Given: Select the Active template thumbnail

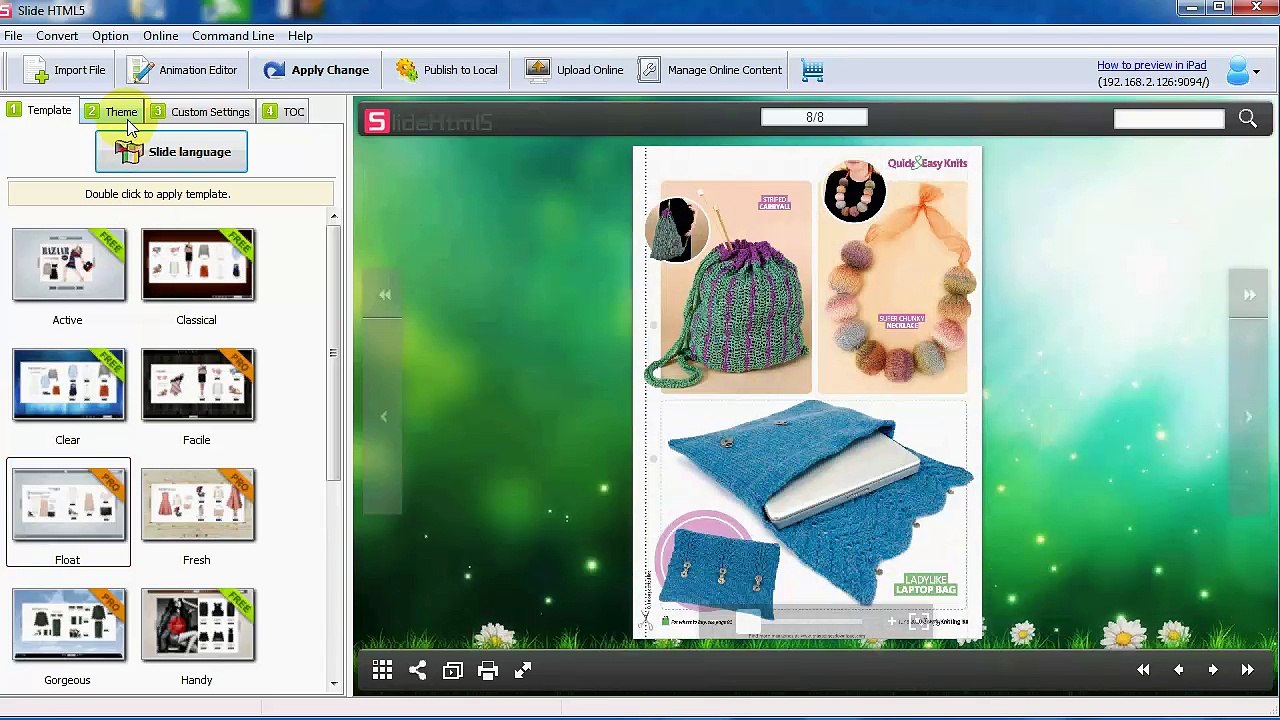Looking at the screenshot, I should pos(68,265).
